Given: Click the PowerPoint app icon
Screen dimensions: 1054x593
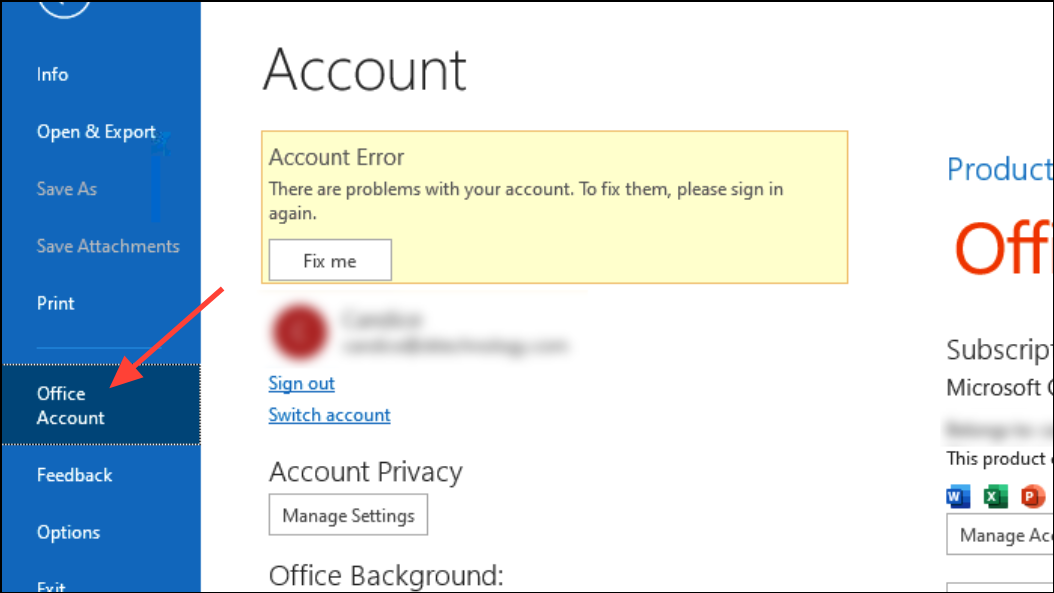Looking at the screenshot, I should pos(1032,496).
